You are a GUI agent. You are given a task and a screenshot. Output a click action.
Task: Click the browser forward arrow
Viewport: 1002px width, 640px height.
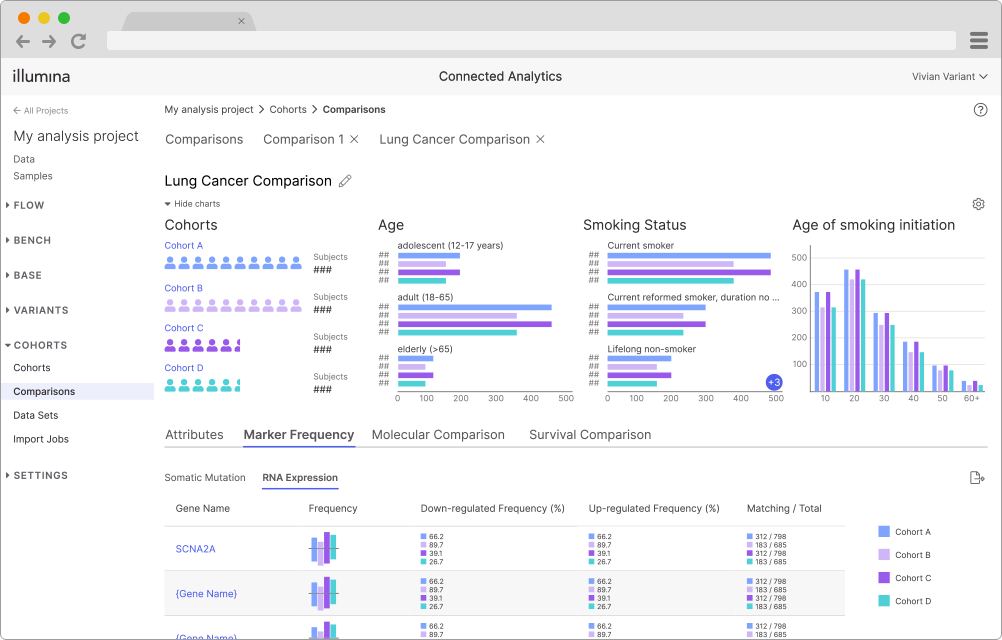pyautogui.click(x=49, y=42)
